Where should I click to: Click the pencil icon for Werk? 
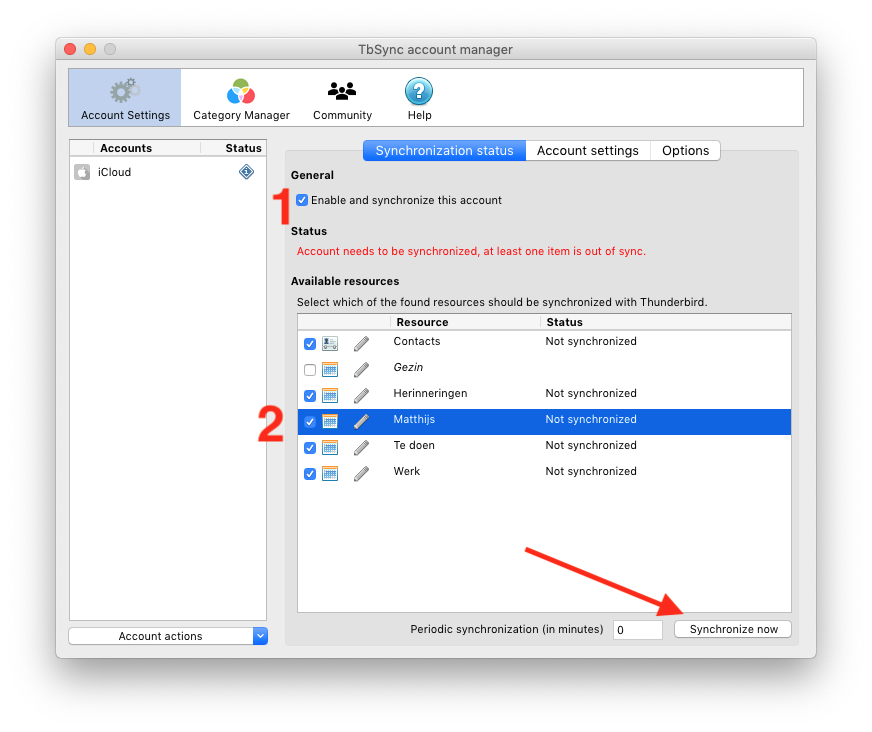tap(361, 473)
